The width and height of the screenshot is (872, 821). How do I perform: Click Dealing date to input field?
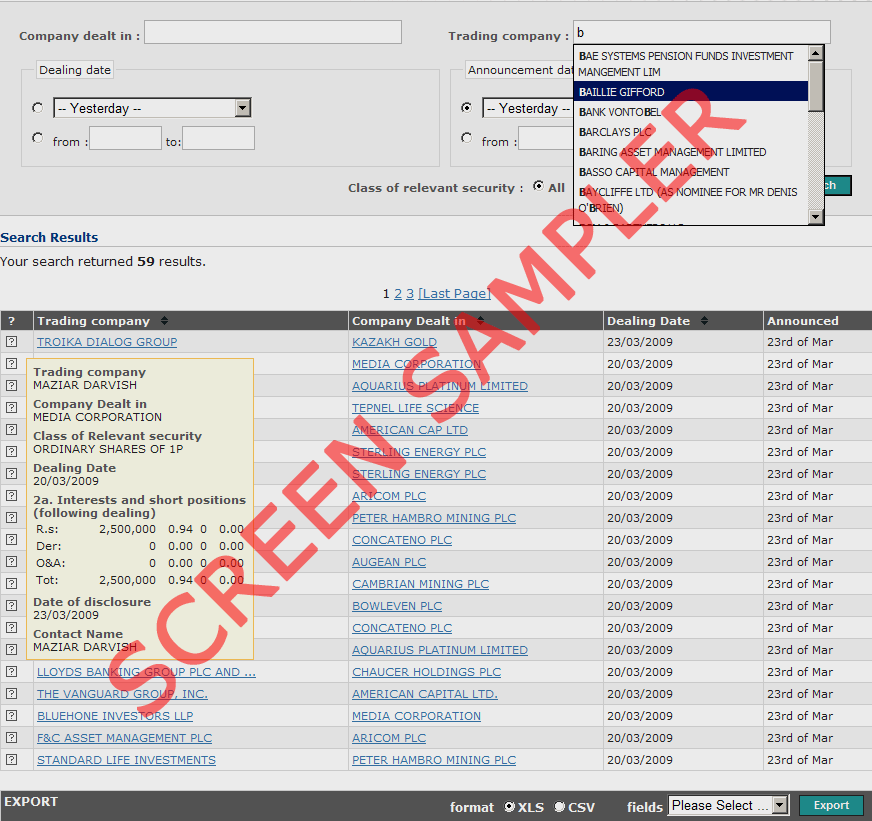(x=219, y=138)
